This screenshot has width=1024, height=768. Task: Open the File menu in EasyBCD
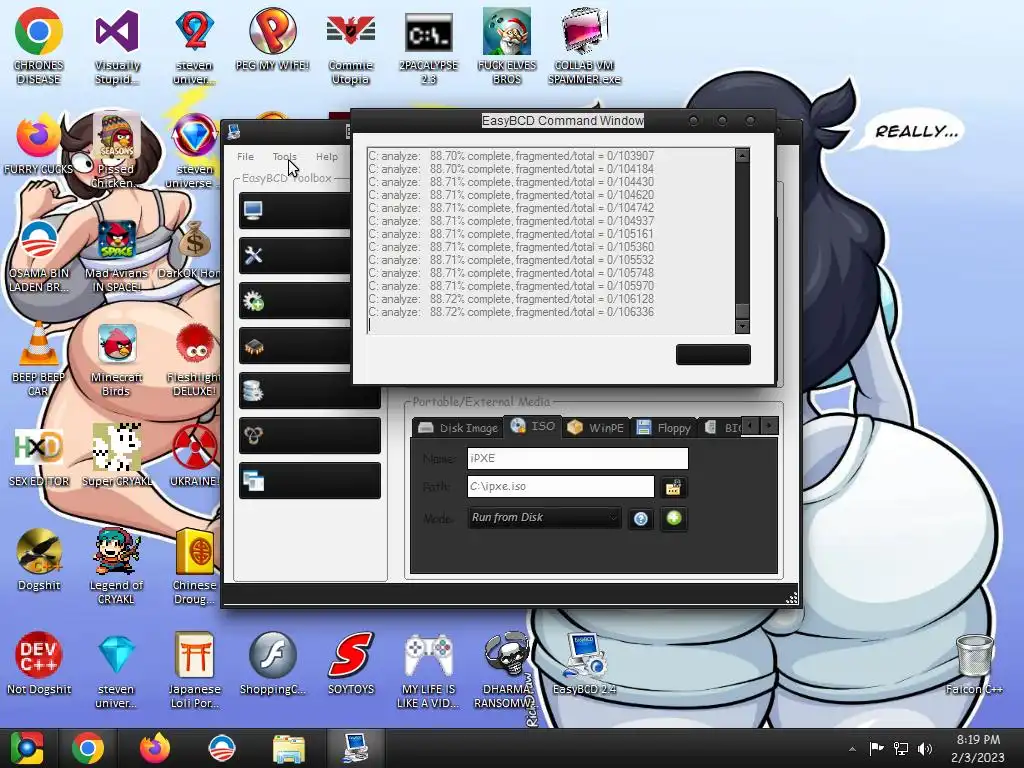pos(246,157)
